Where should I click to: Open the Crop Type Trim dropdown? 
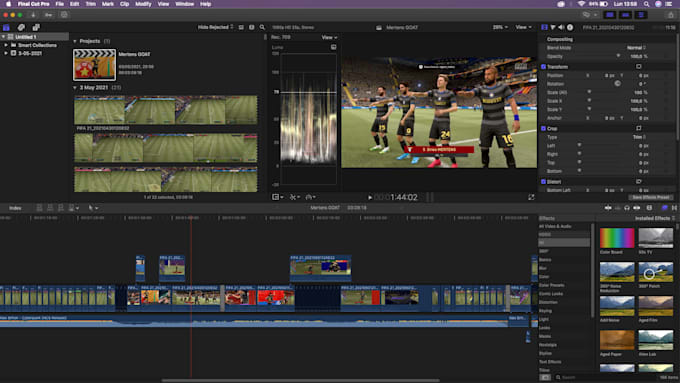point(639,137)
